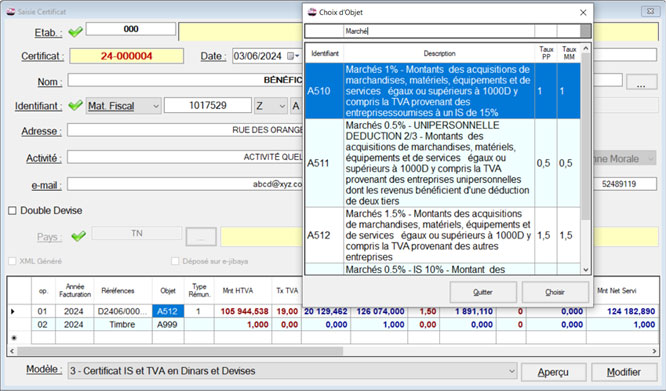Open the Personne Morale dropdown
This screenshot has width=666, height=391.
tap(650, 159)
